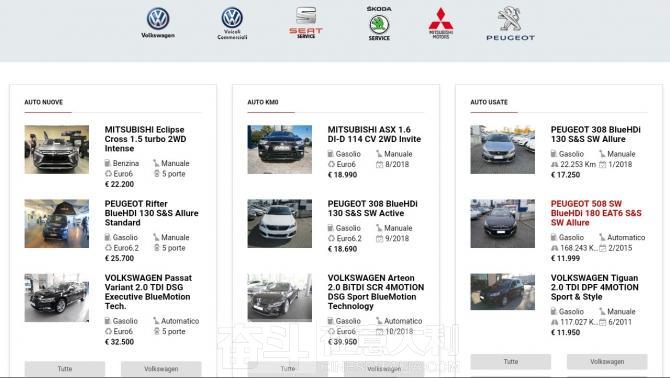Viewport: 670px width, 378px height.
Task: Filter new cars by Volkswagen button
Action: [161, 369]
